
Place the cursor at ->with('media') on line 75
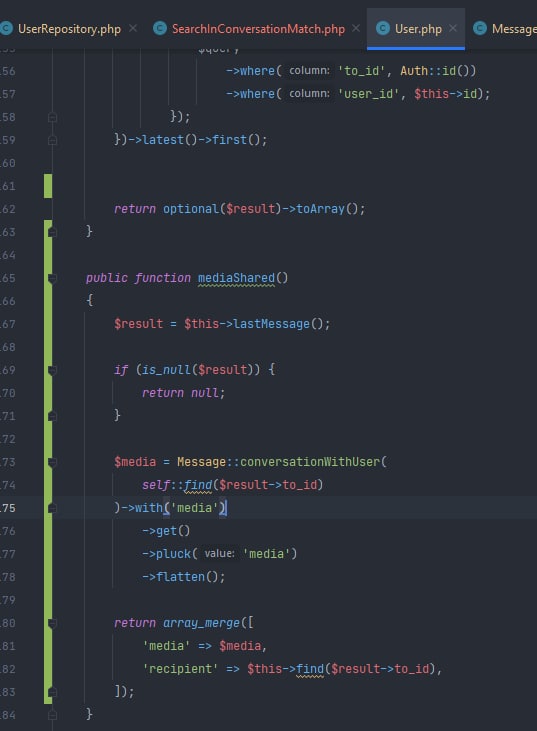tap(173, 508)
